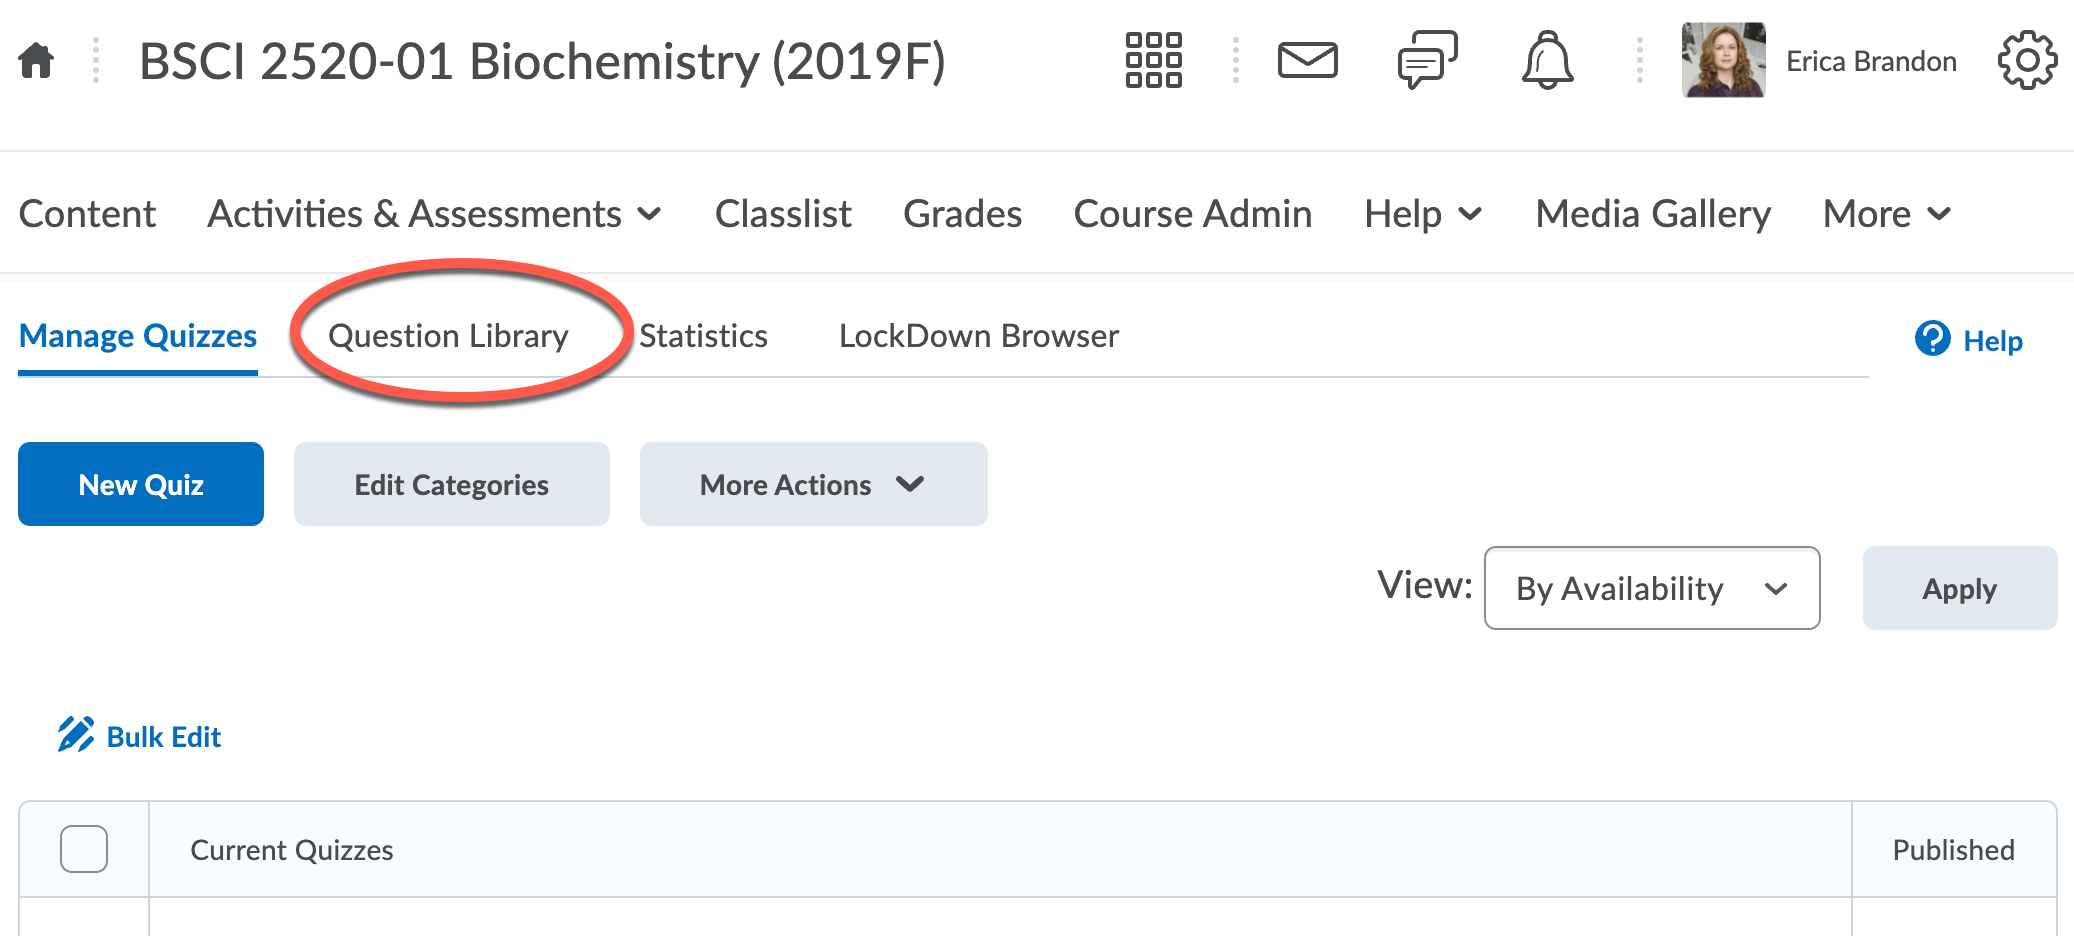Switch to the Question Library tab

tap(448, 336)
